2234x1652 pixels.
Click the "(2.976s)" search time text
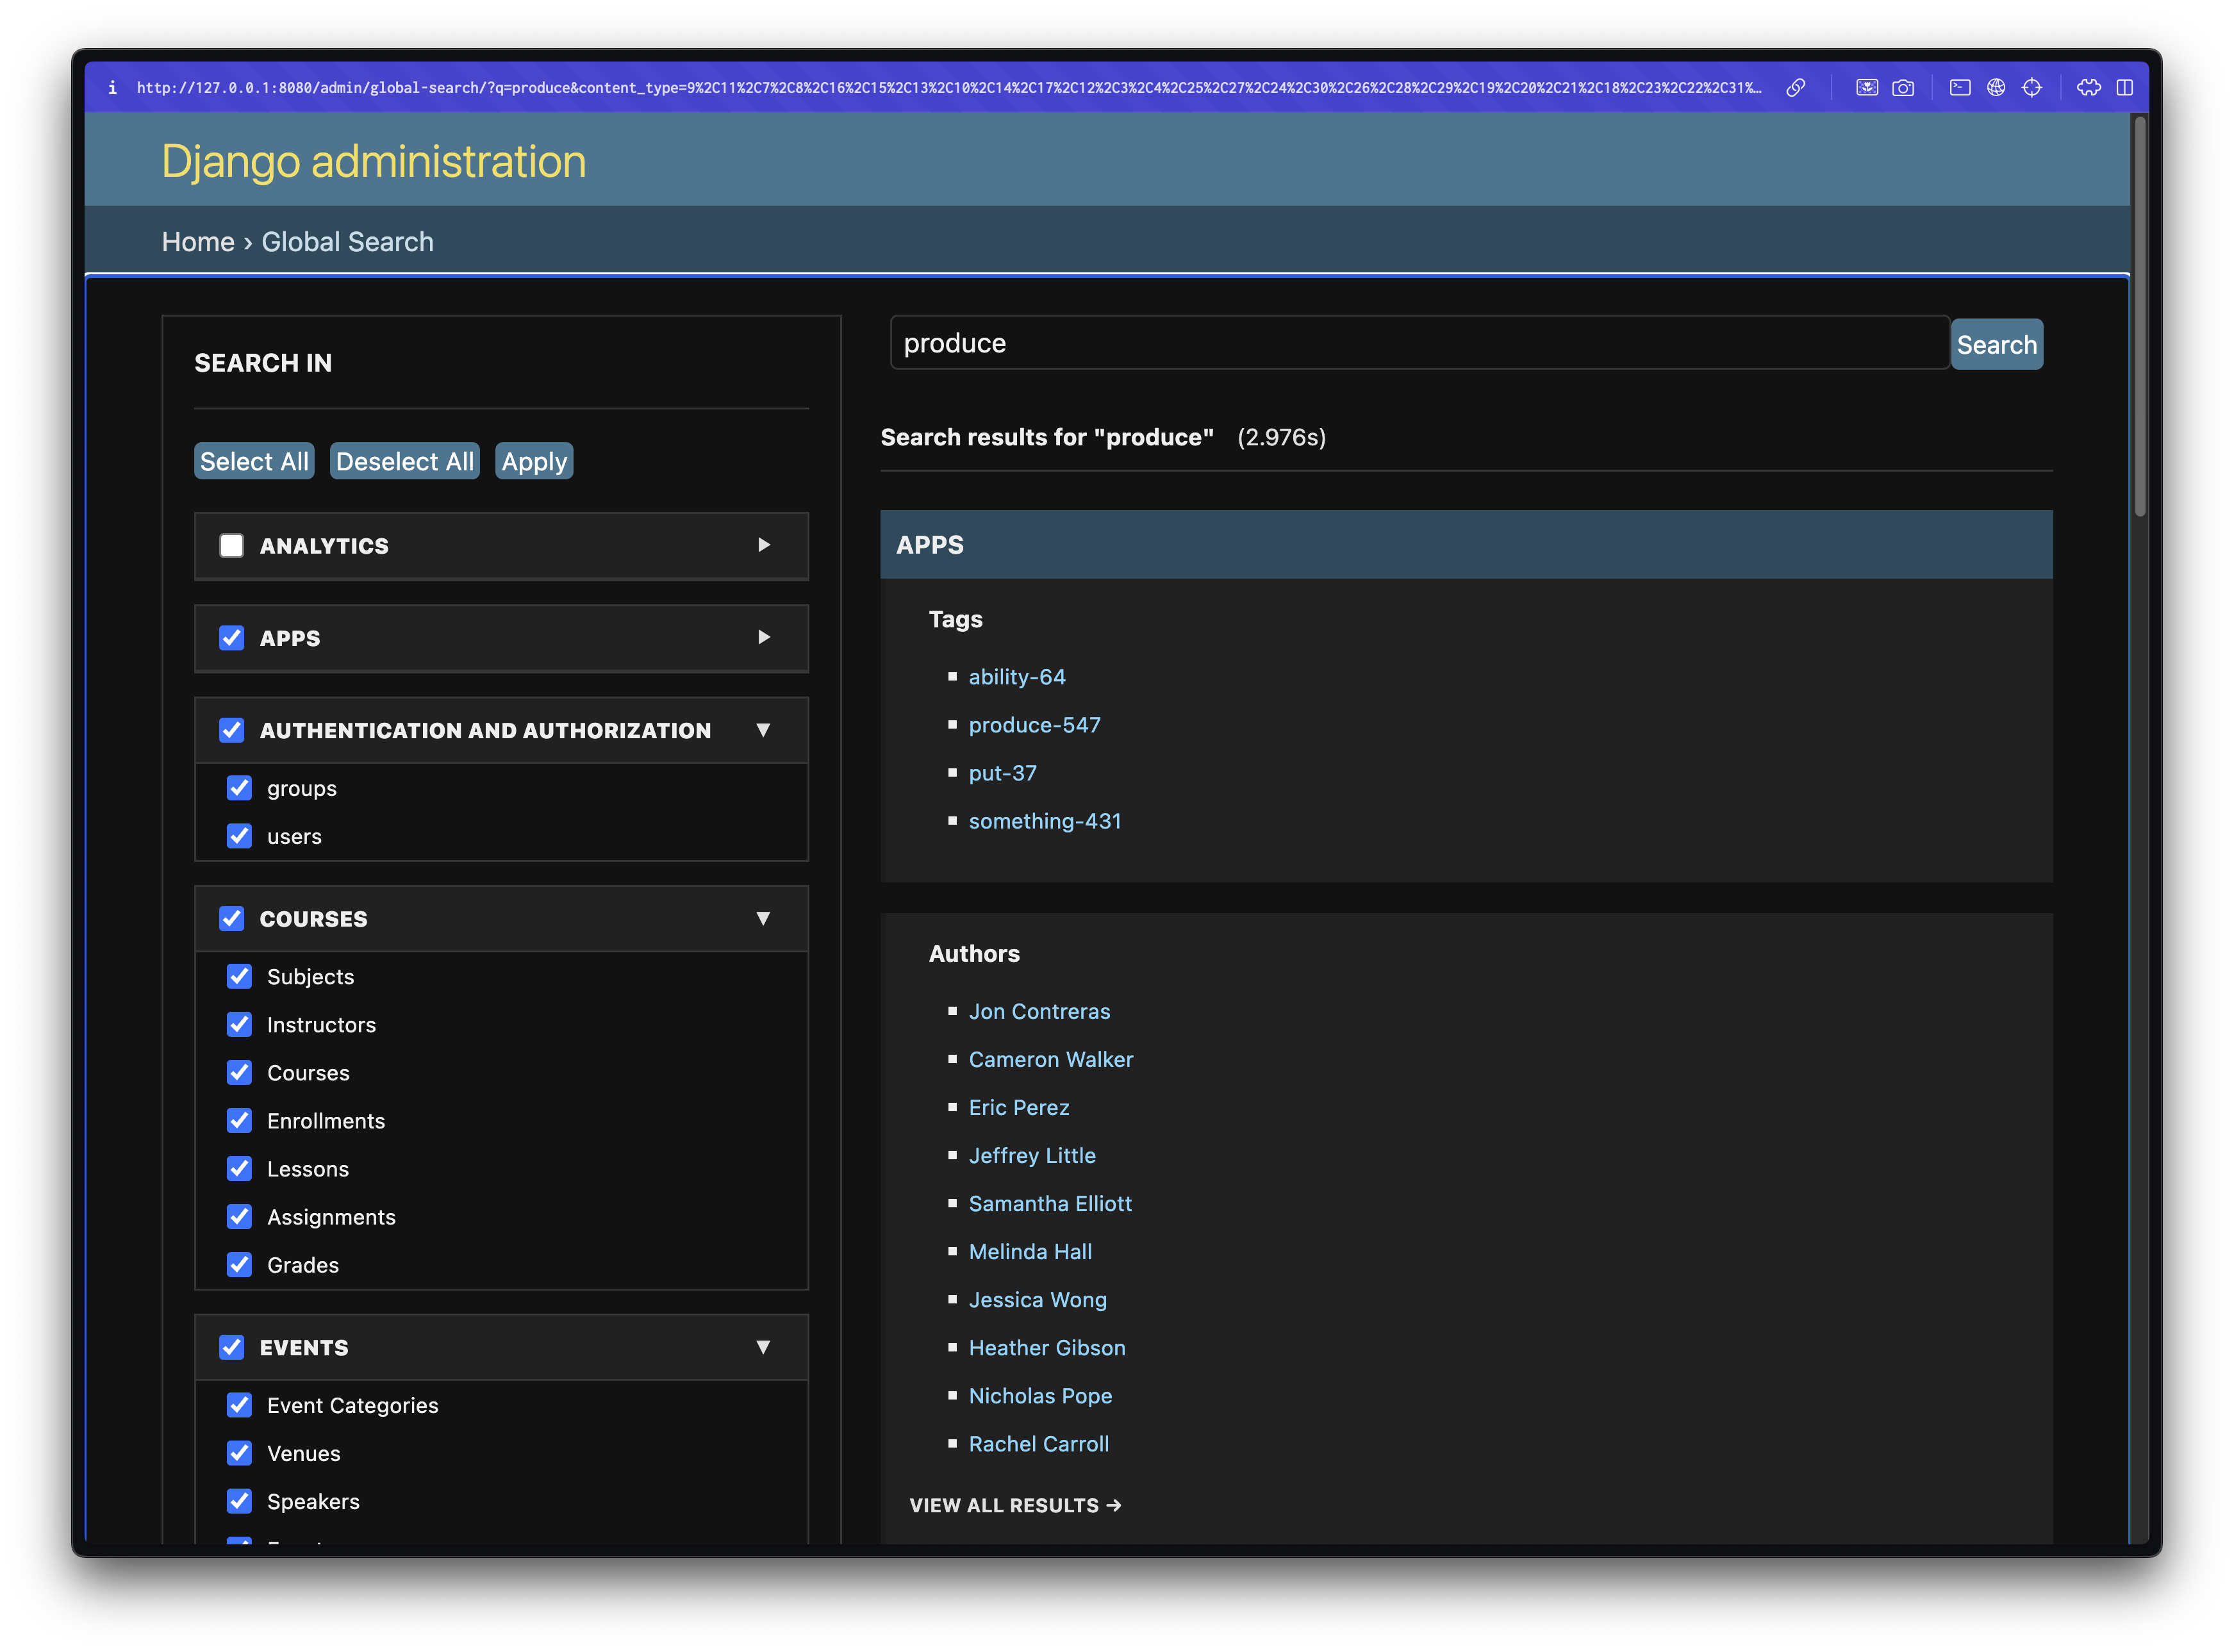[x=1282, y=437]
